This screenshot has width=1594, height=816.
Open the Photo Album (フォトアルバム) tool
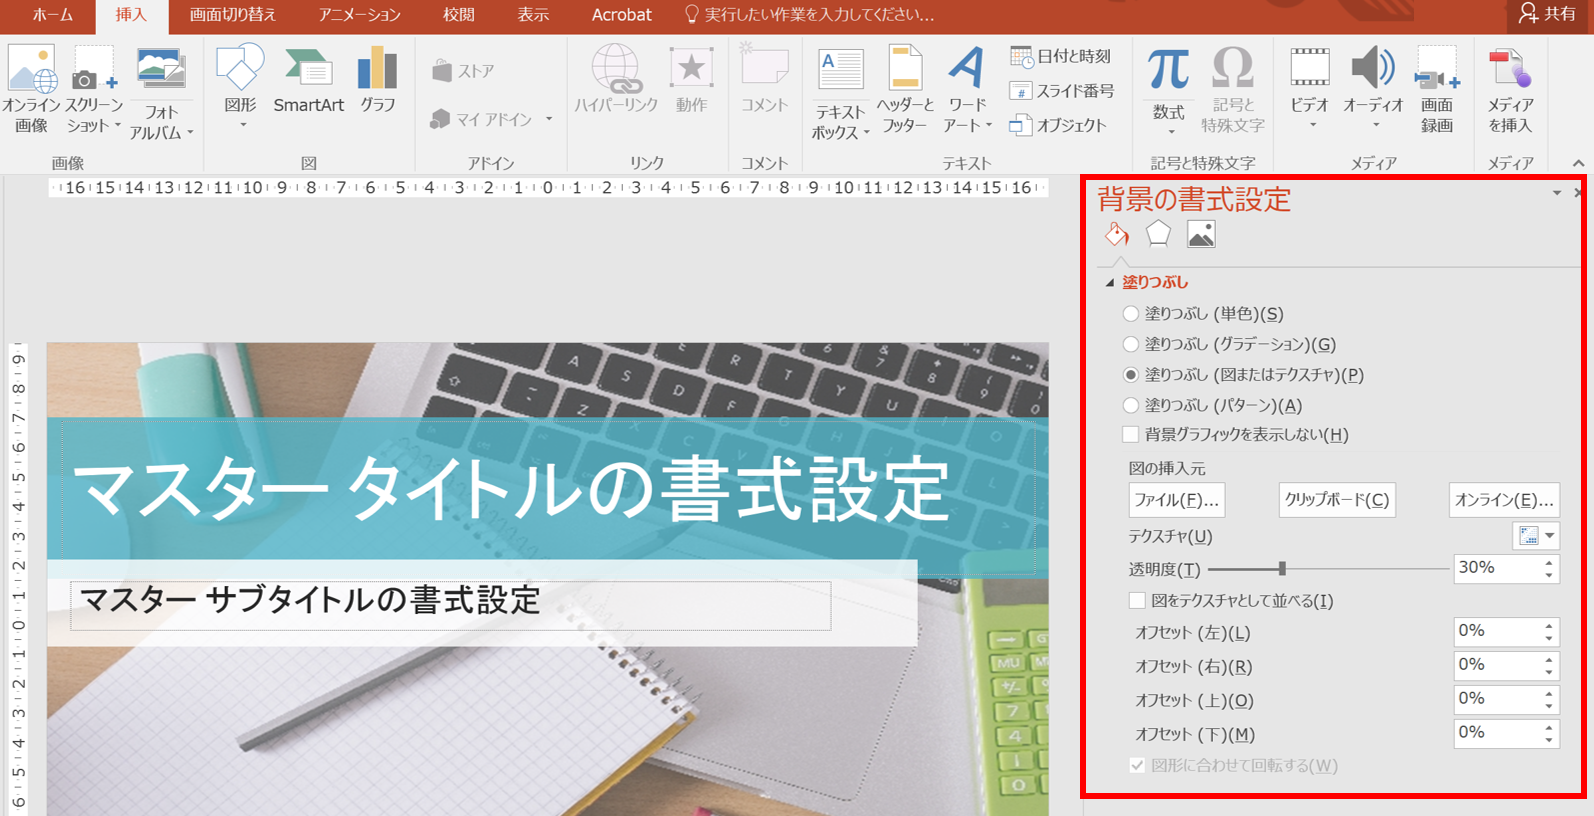coord(161,94)
